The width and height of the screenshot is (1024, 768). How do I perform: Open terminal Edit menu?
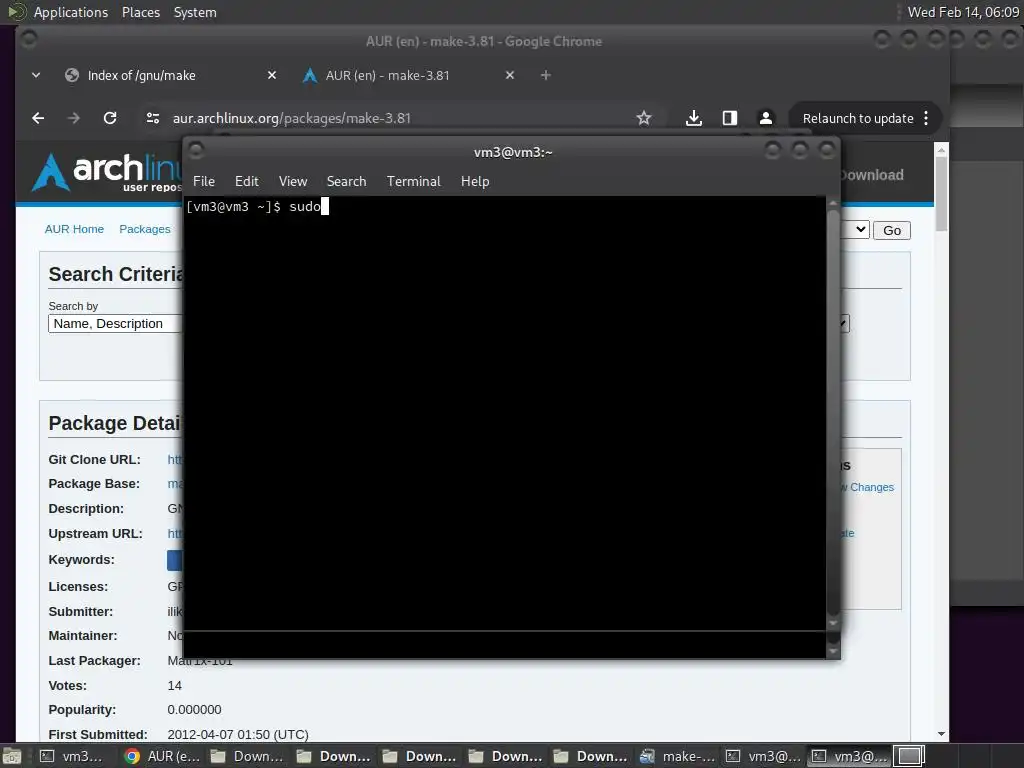click(x=246, y=182)
